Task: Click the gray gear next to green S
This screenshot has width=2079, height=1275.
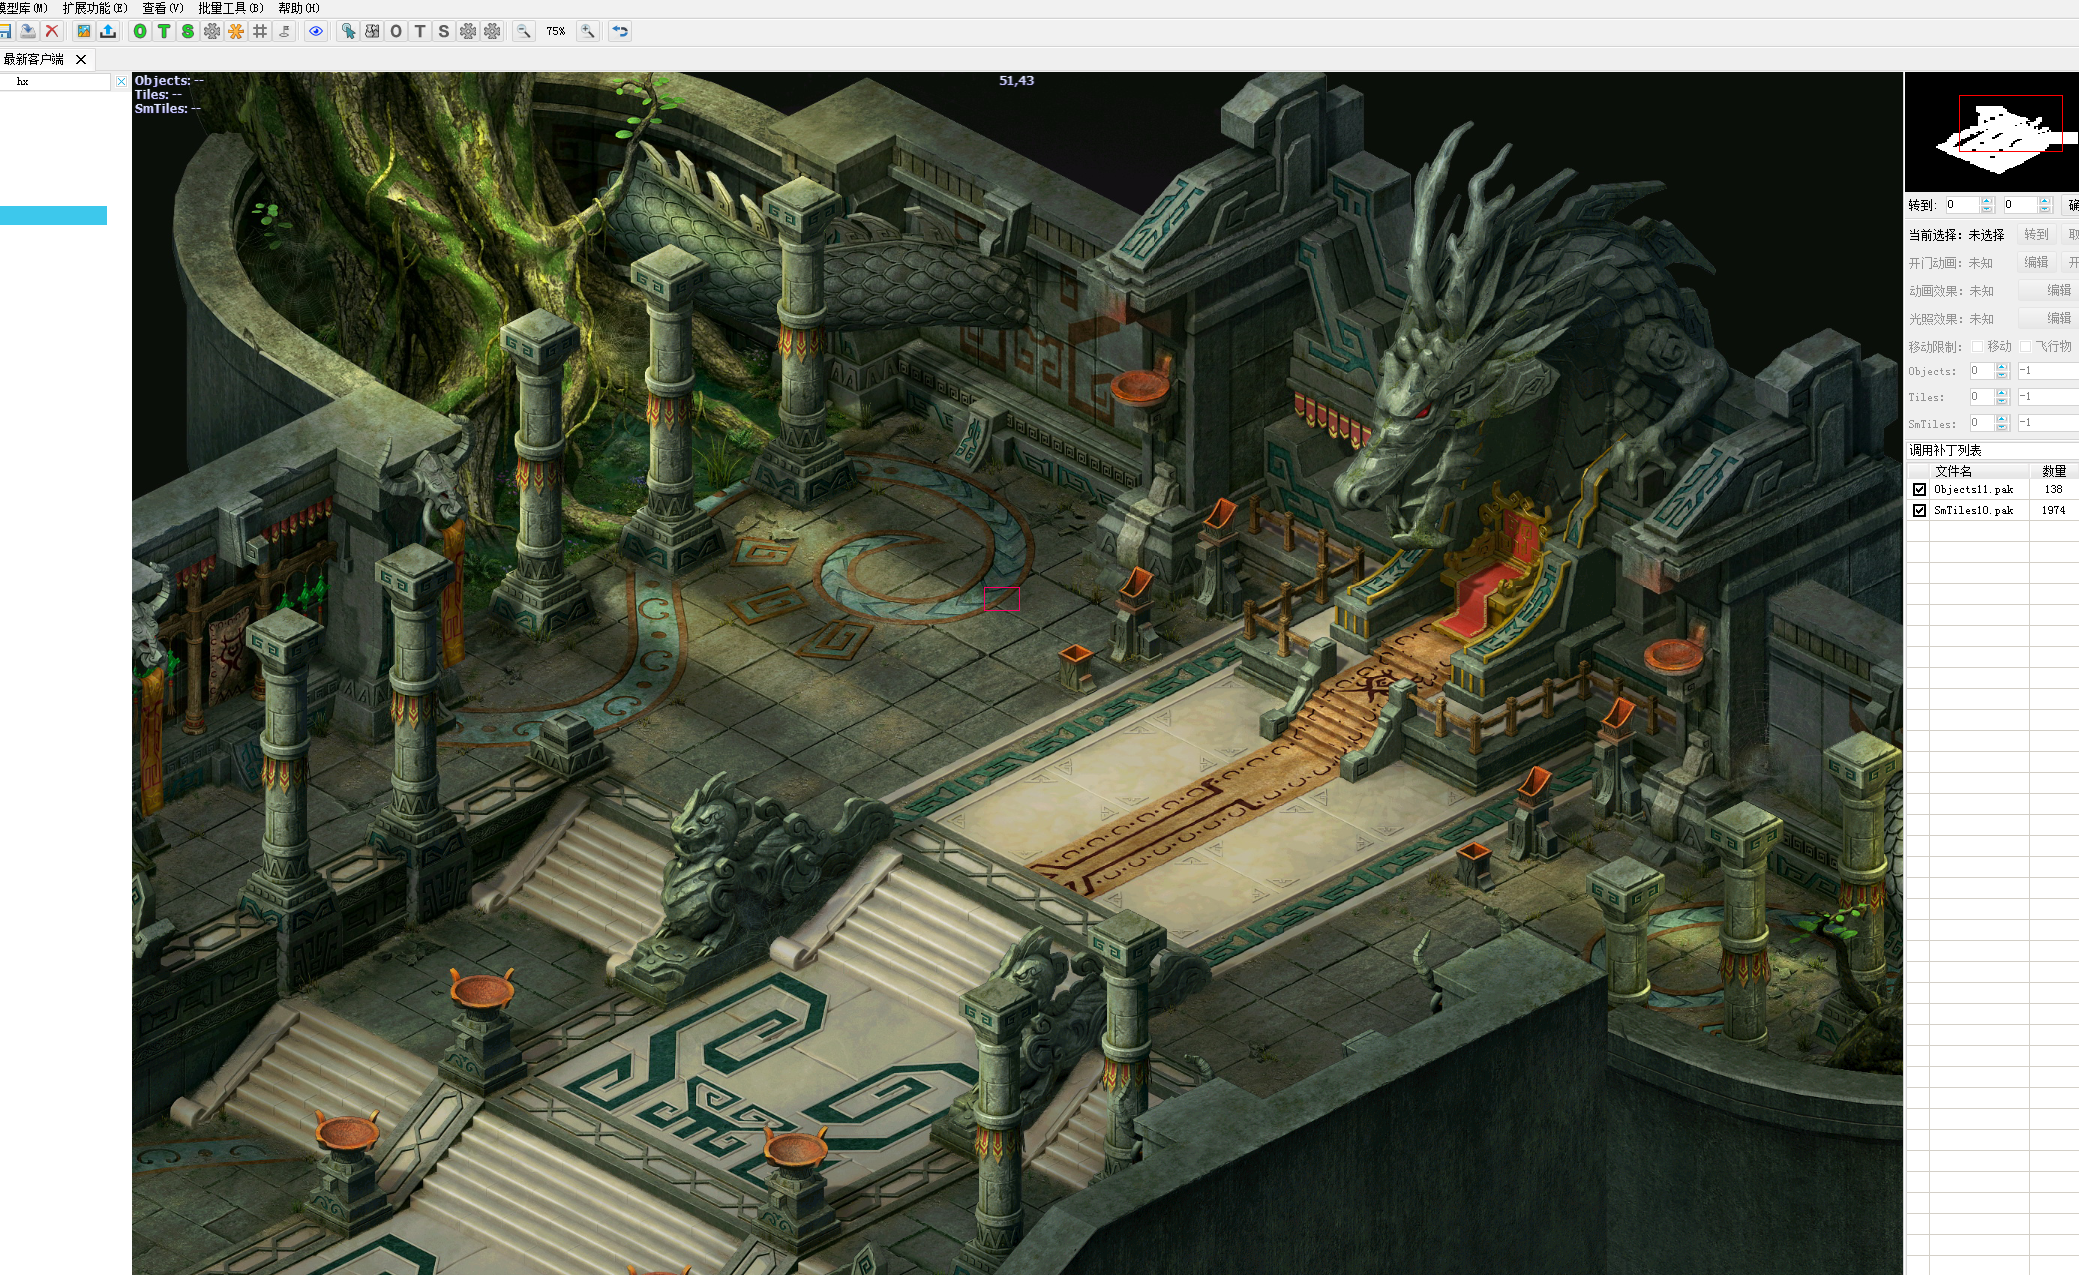Action: [x=212, y=31]
